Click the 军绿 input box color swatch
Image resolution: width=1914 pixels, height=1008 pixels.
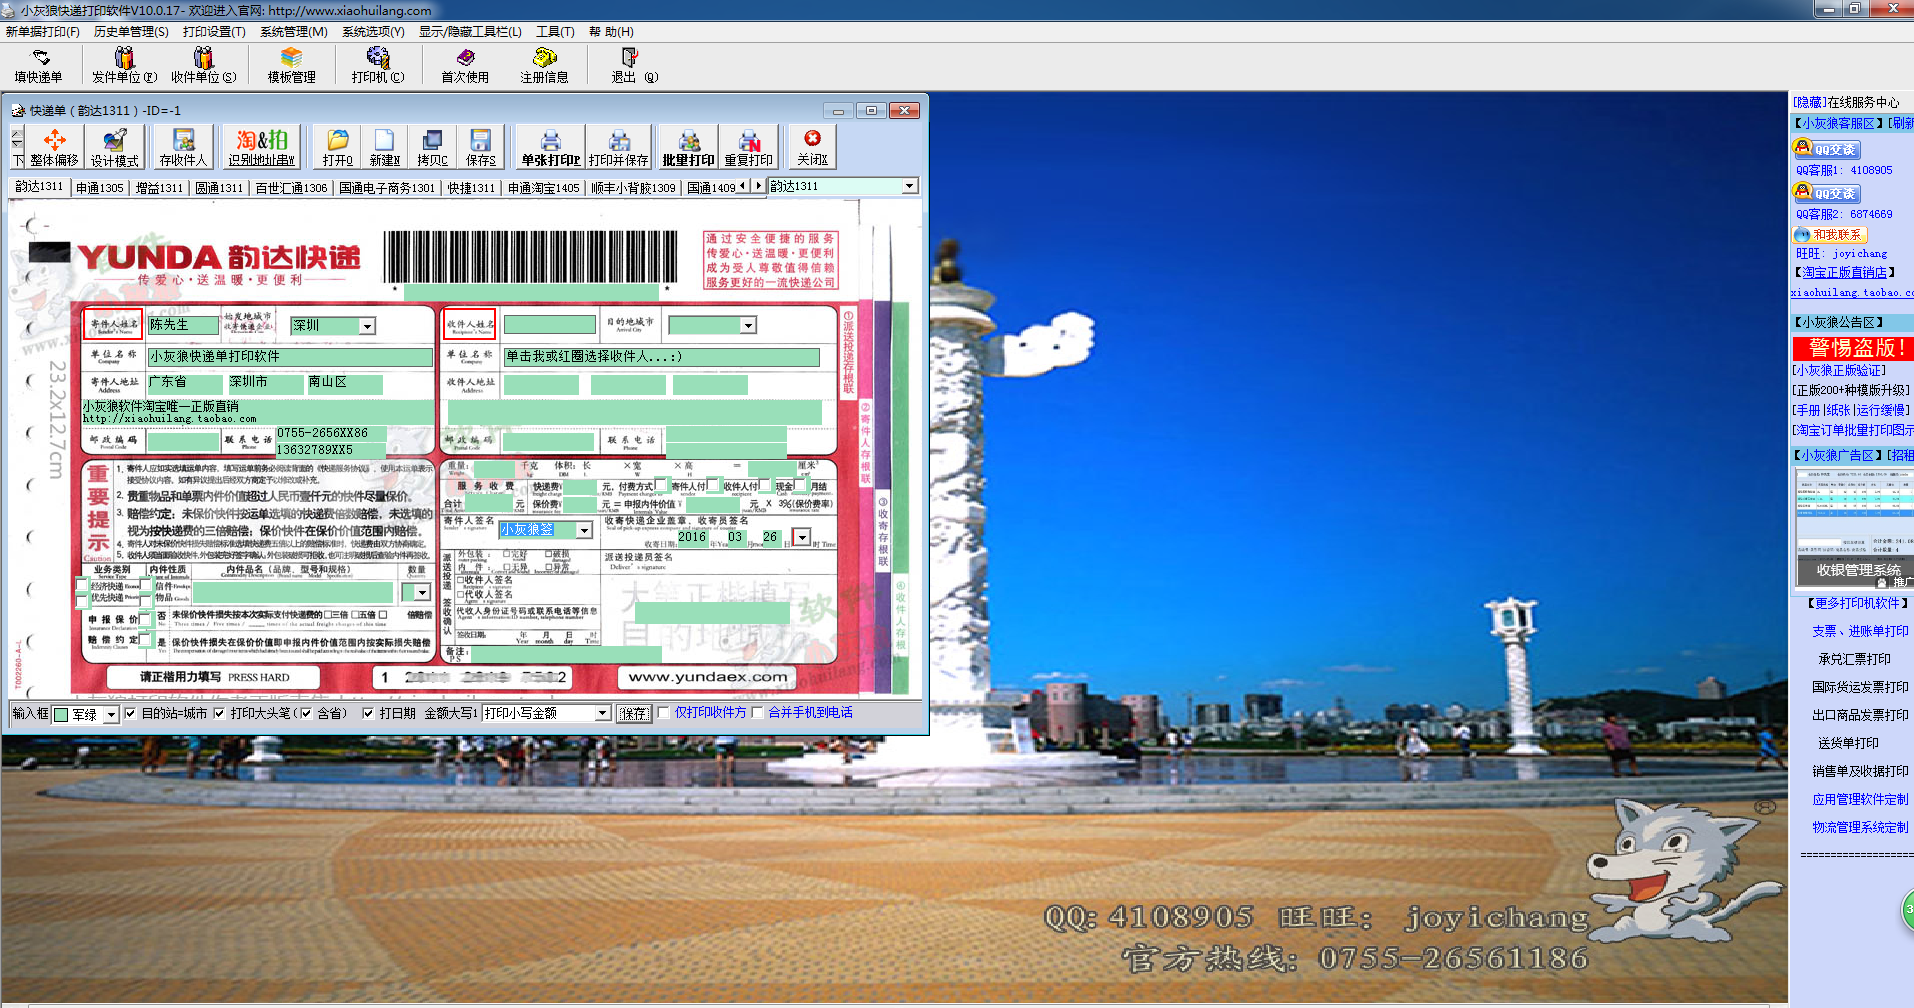tap(61, 714)
